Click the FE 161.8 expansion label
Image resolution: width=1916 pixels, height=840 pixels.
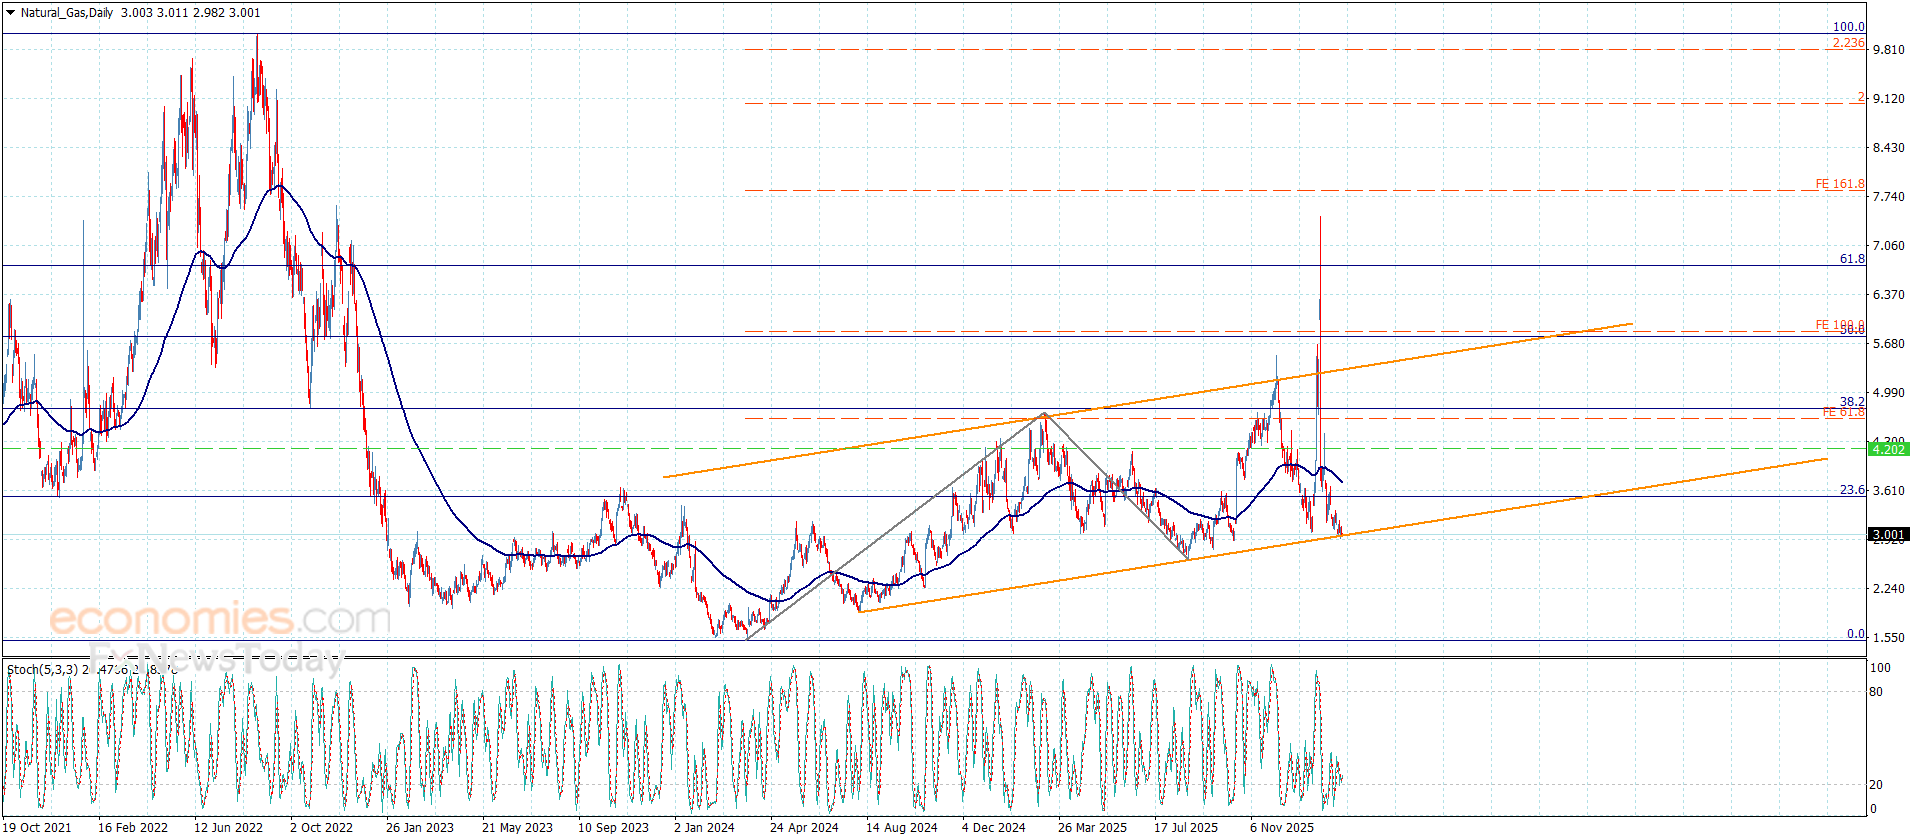1839,184
